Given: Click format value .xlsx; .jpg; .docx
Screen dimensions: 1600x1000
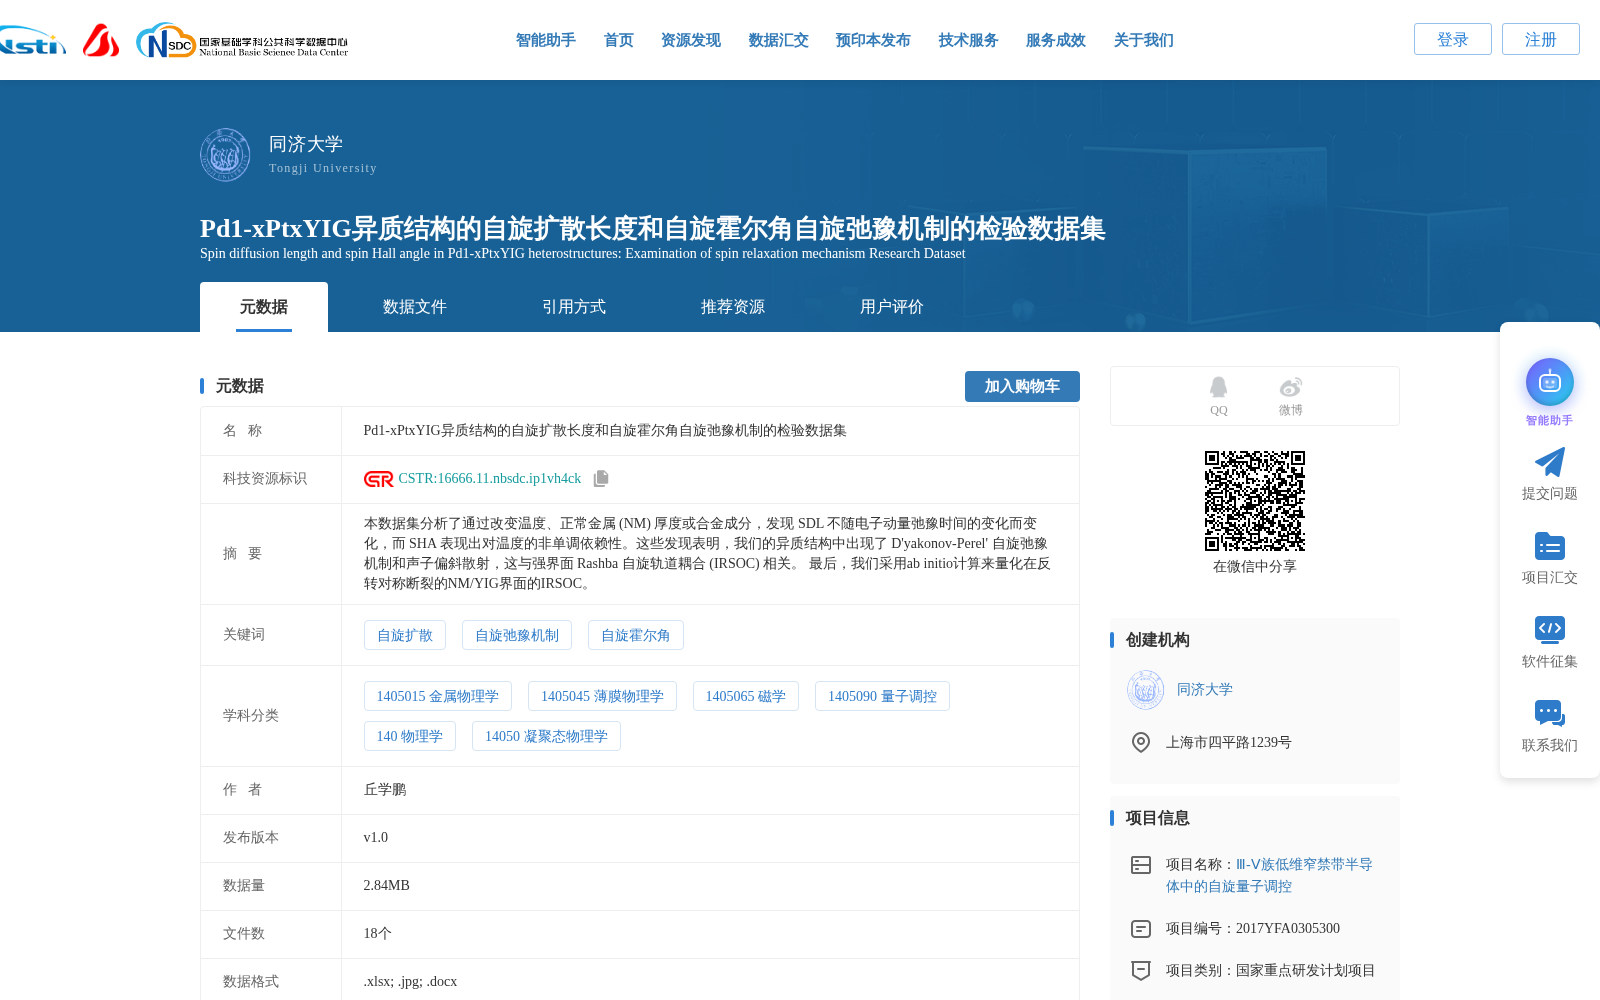Looking at the screenshot, I should tap(410, 982).
